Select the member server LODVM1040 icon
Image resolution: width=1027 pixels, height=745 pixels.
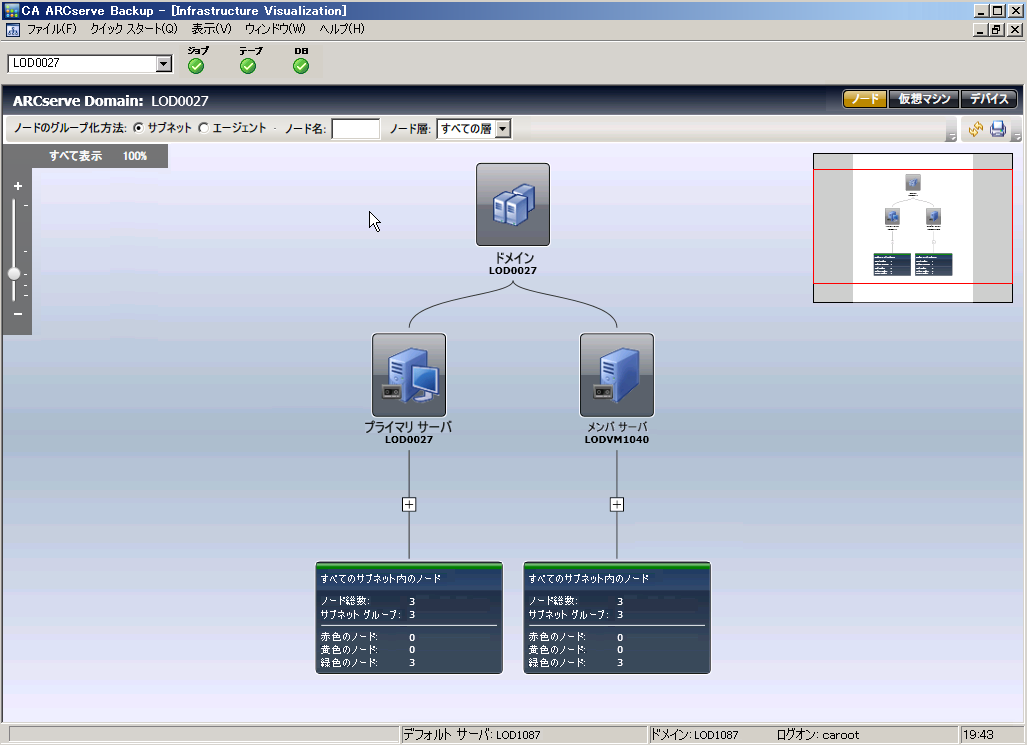click(x=616, y=375)
